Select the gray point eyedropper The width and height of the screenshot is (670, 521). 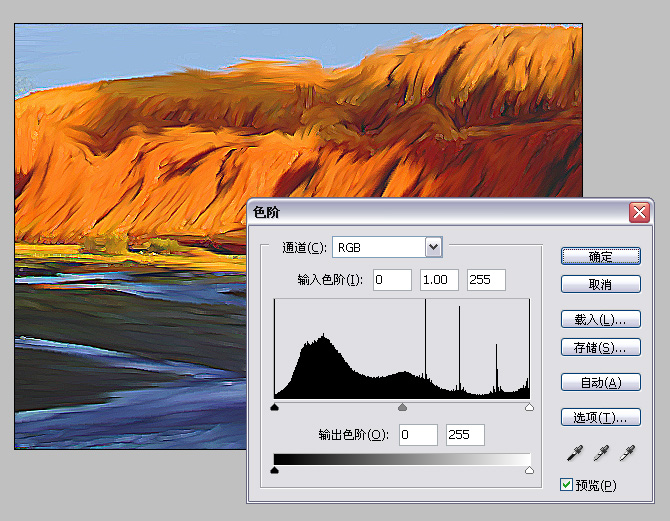coord(601,453)
